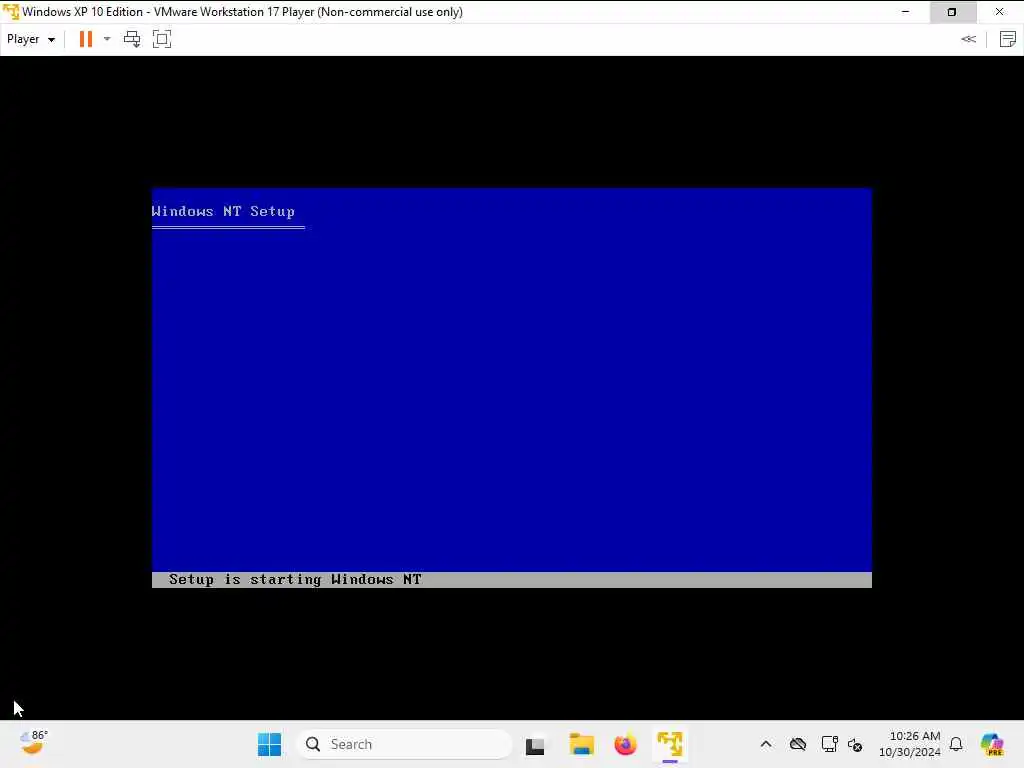Open the VMware message log icon

pyautogui.click(x=1008, y=39)
